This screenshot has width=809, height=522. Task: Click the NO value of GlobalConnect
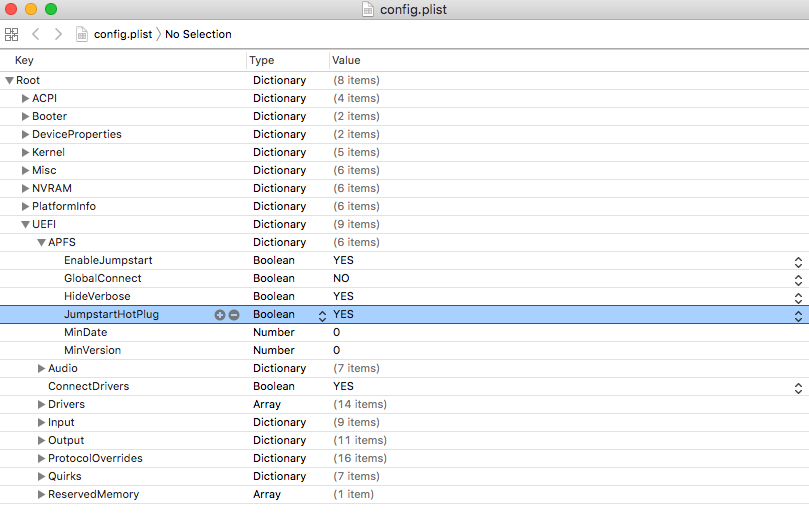point(341,279)
